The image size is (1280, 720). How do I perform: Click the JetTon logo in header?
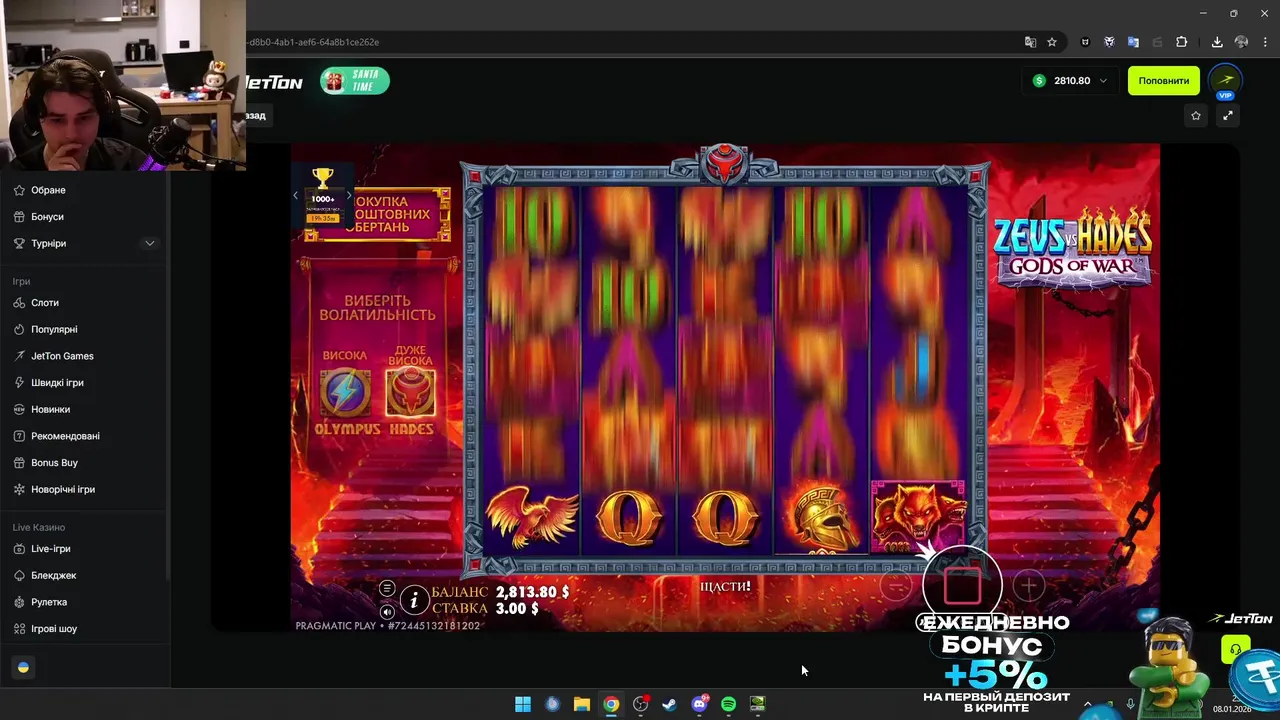(x=272, y=82)
